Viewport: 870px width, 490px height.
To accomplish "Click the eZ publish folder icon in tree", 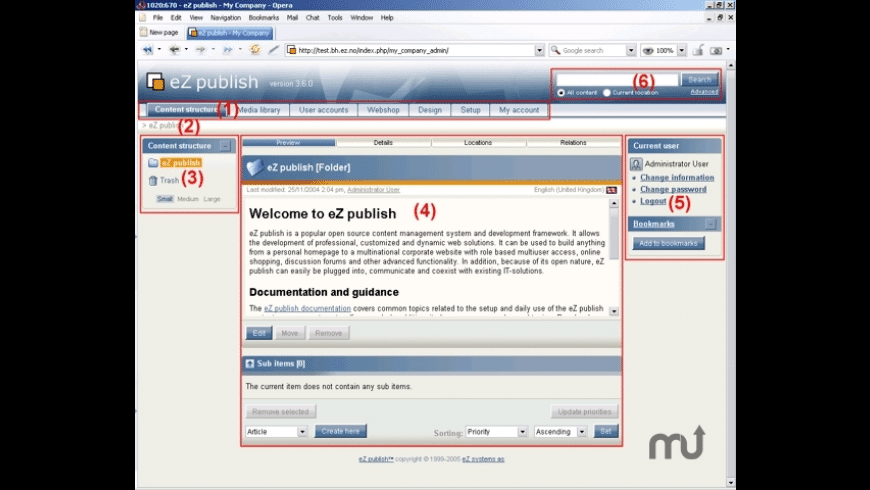I will [153, 163].
